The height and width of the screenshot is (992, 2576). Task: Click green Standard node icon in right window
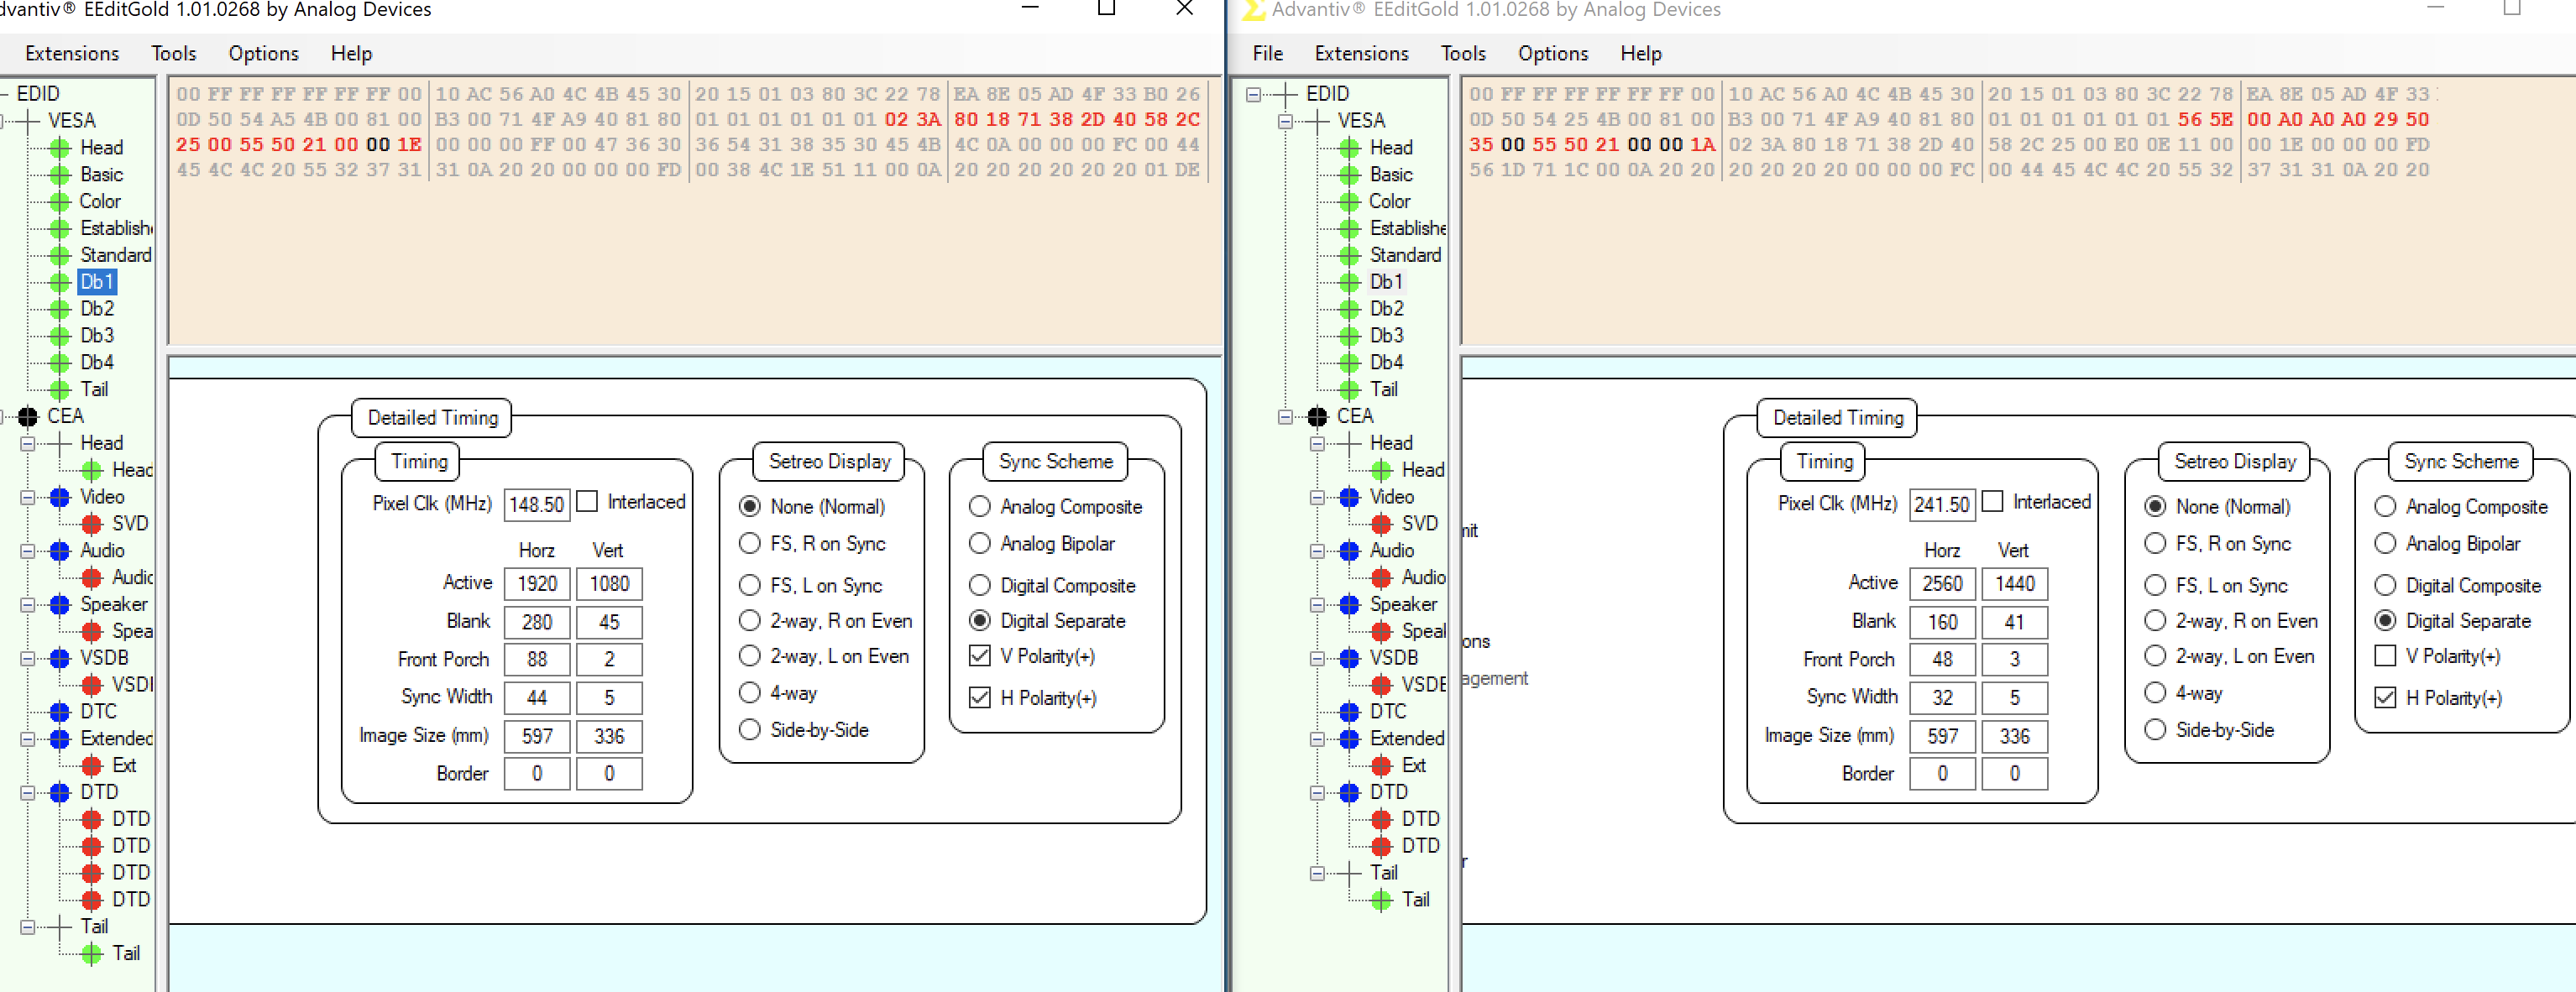pos(1350,256)
